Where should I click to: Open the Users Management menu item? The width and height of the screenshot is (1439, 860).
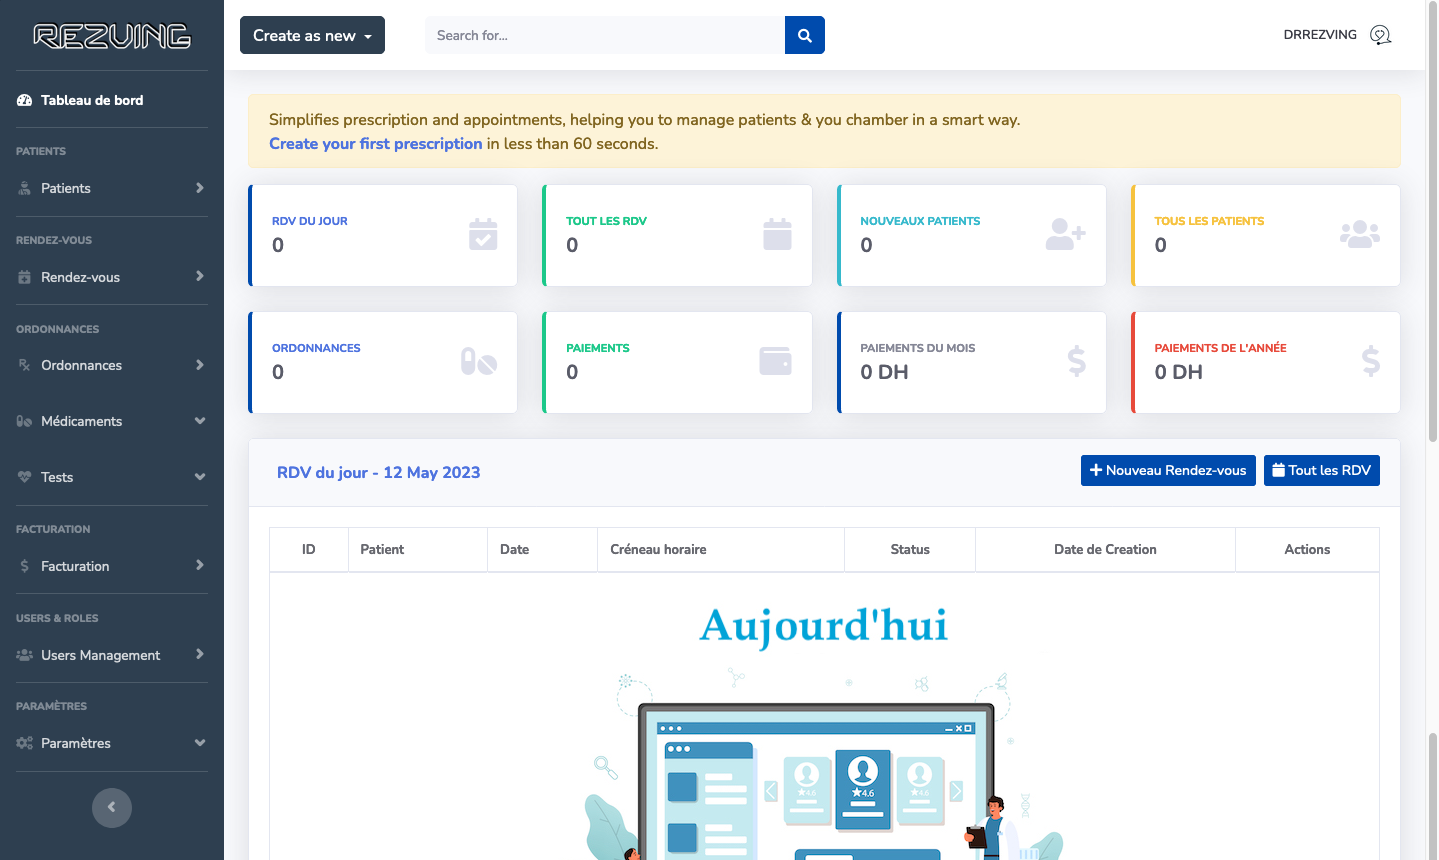click(112, 655)
